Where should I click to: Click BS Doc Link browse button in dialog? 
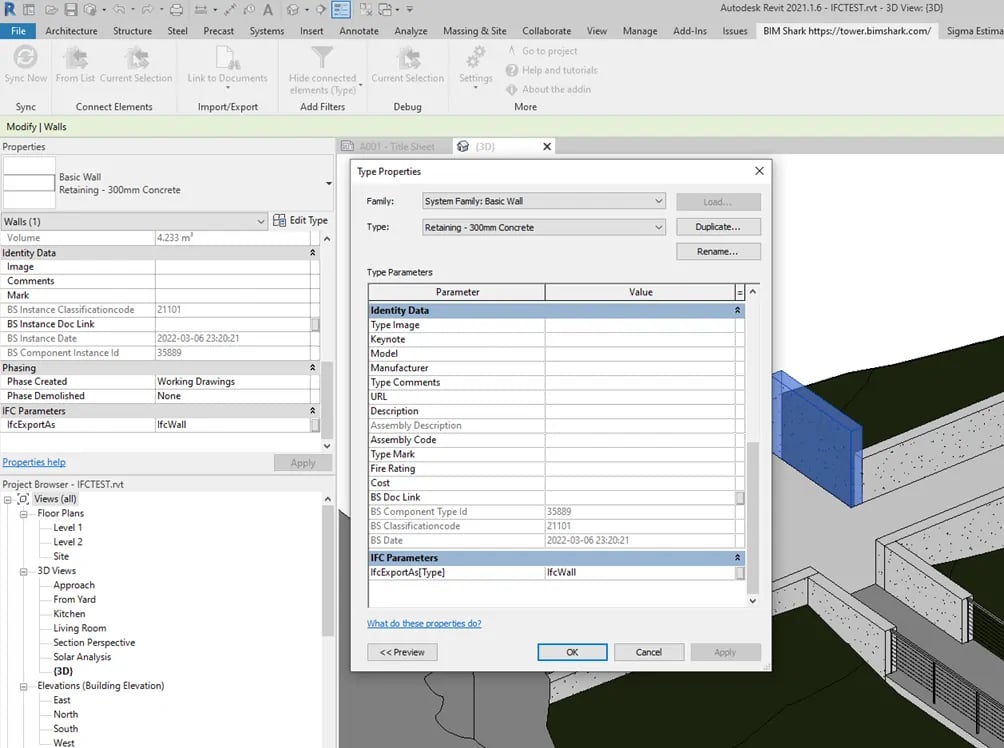coord(740,498)
